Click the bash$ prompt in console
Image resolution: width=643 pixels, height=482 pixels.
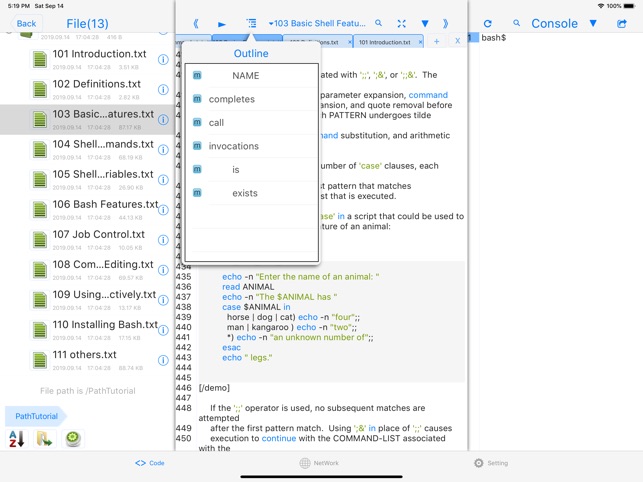tap(493, 38)
